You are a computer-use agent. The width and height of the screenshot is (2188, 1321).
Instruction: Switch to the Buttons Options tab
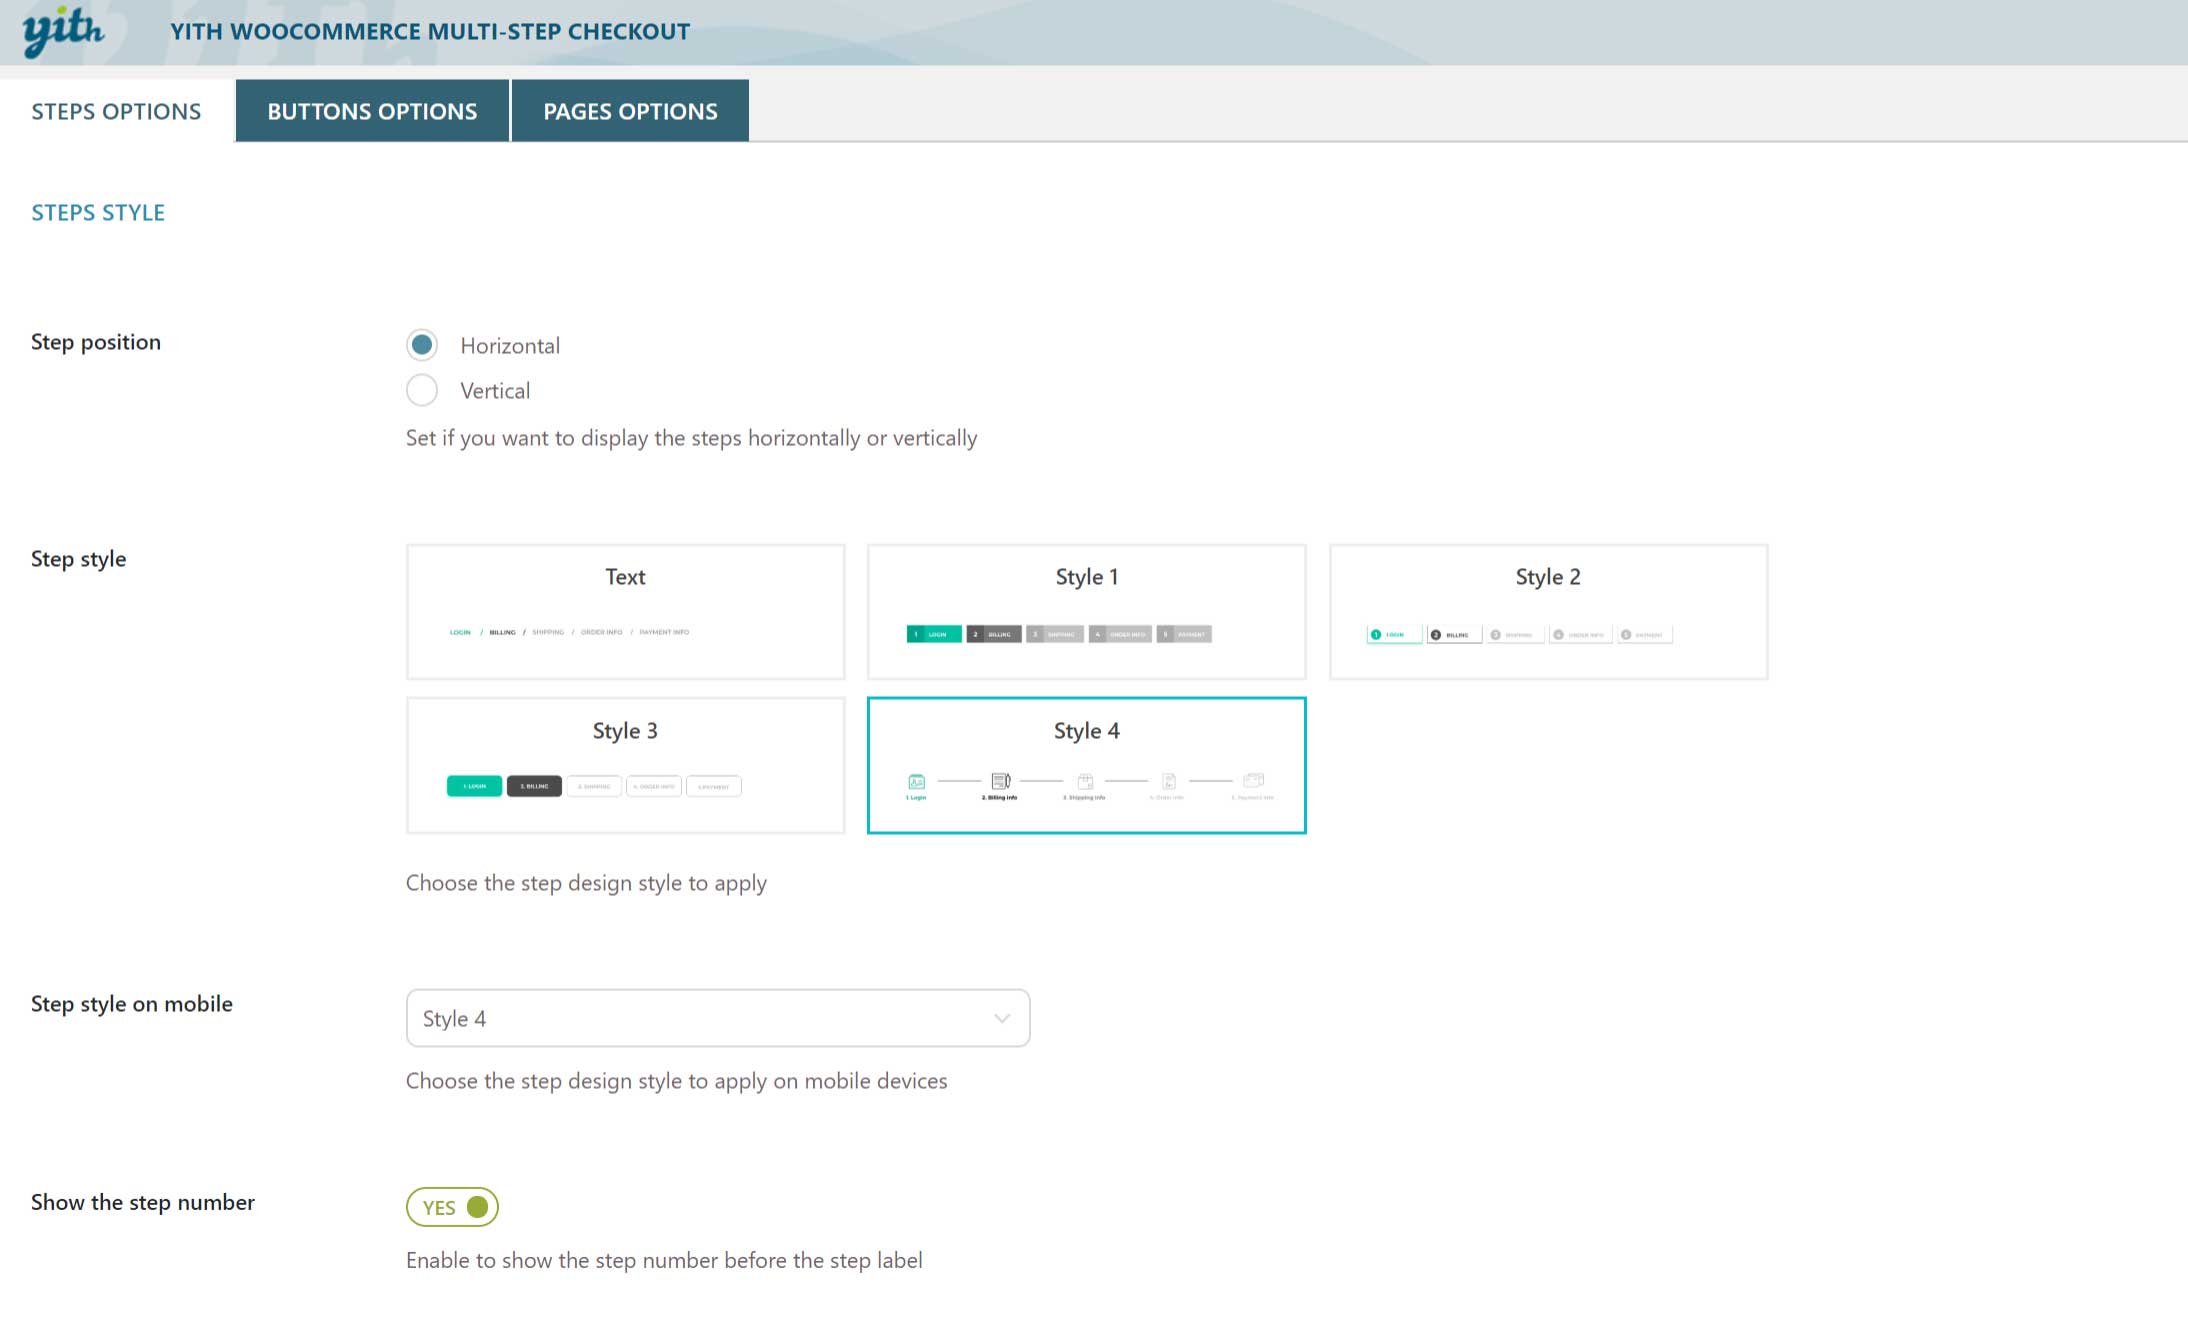click(372, 111)
